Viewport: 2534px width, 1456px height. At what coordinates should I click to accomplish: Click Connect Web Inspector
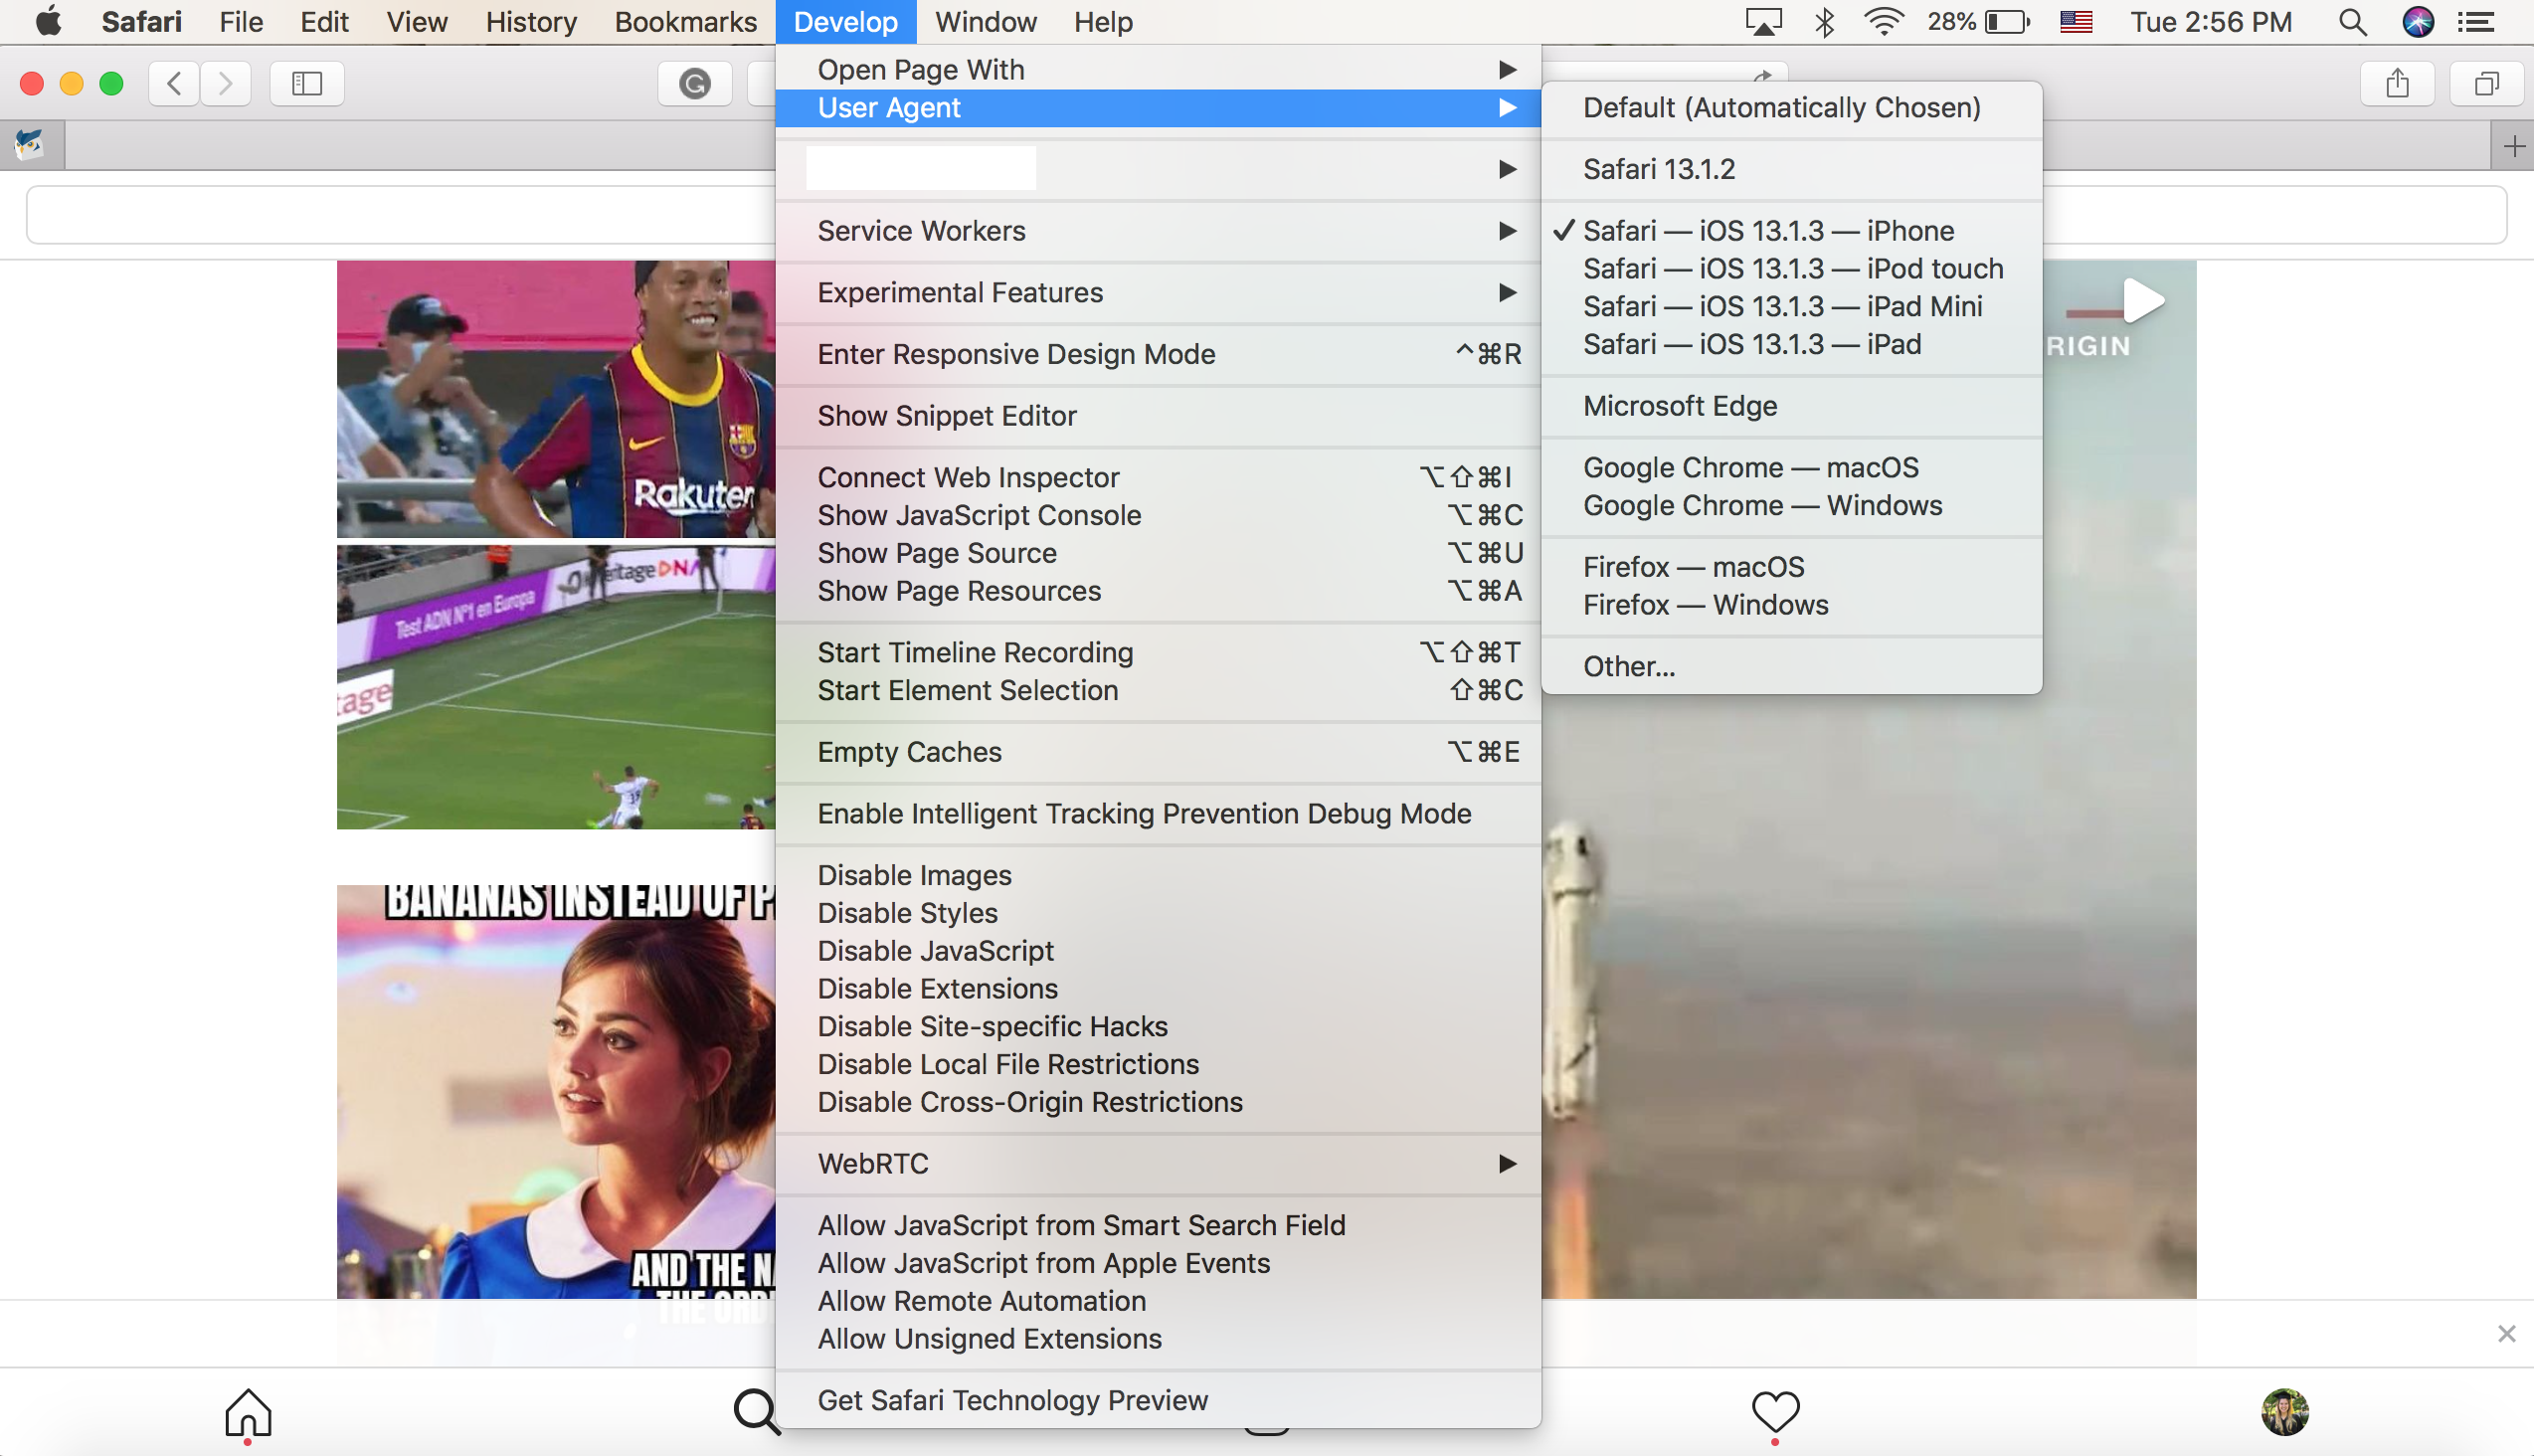click(x=1157, y=478)
